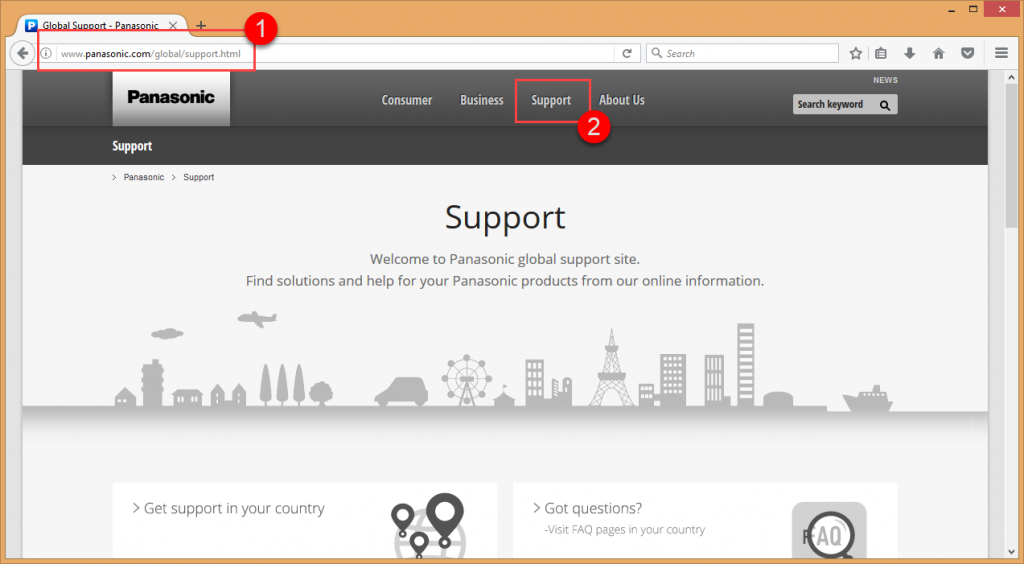Open a new tab with plus button
The image size is (1024, 564).
click(201, 26)
